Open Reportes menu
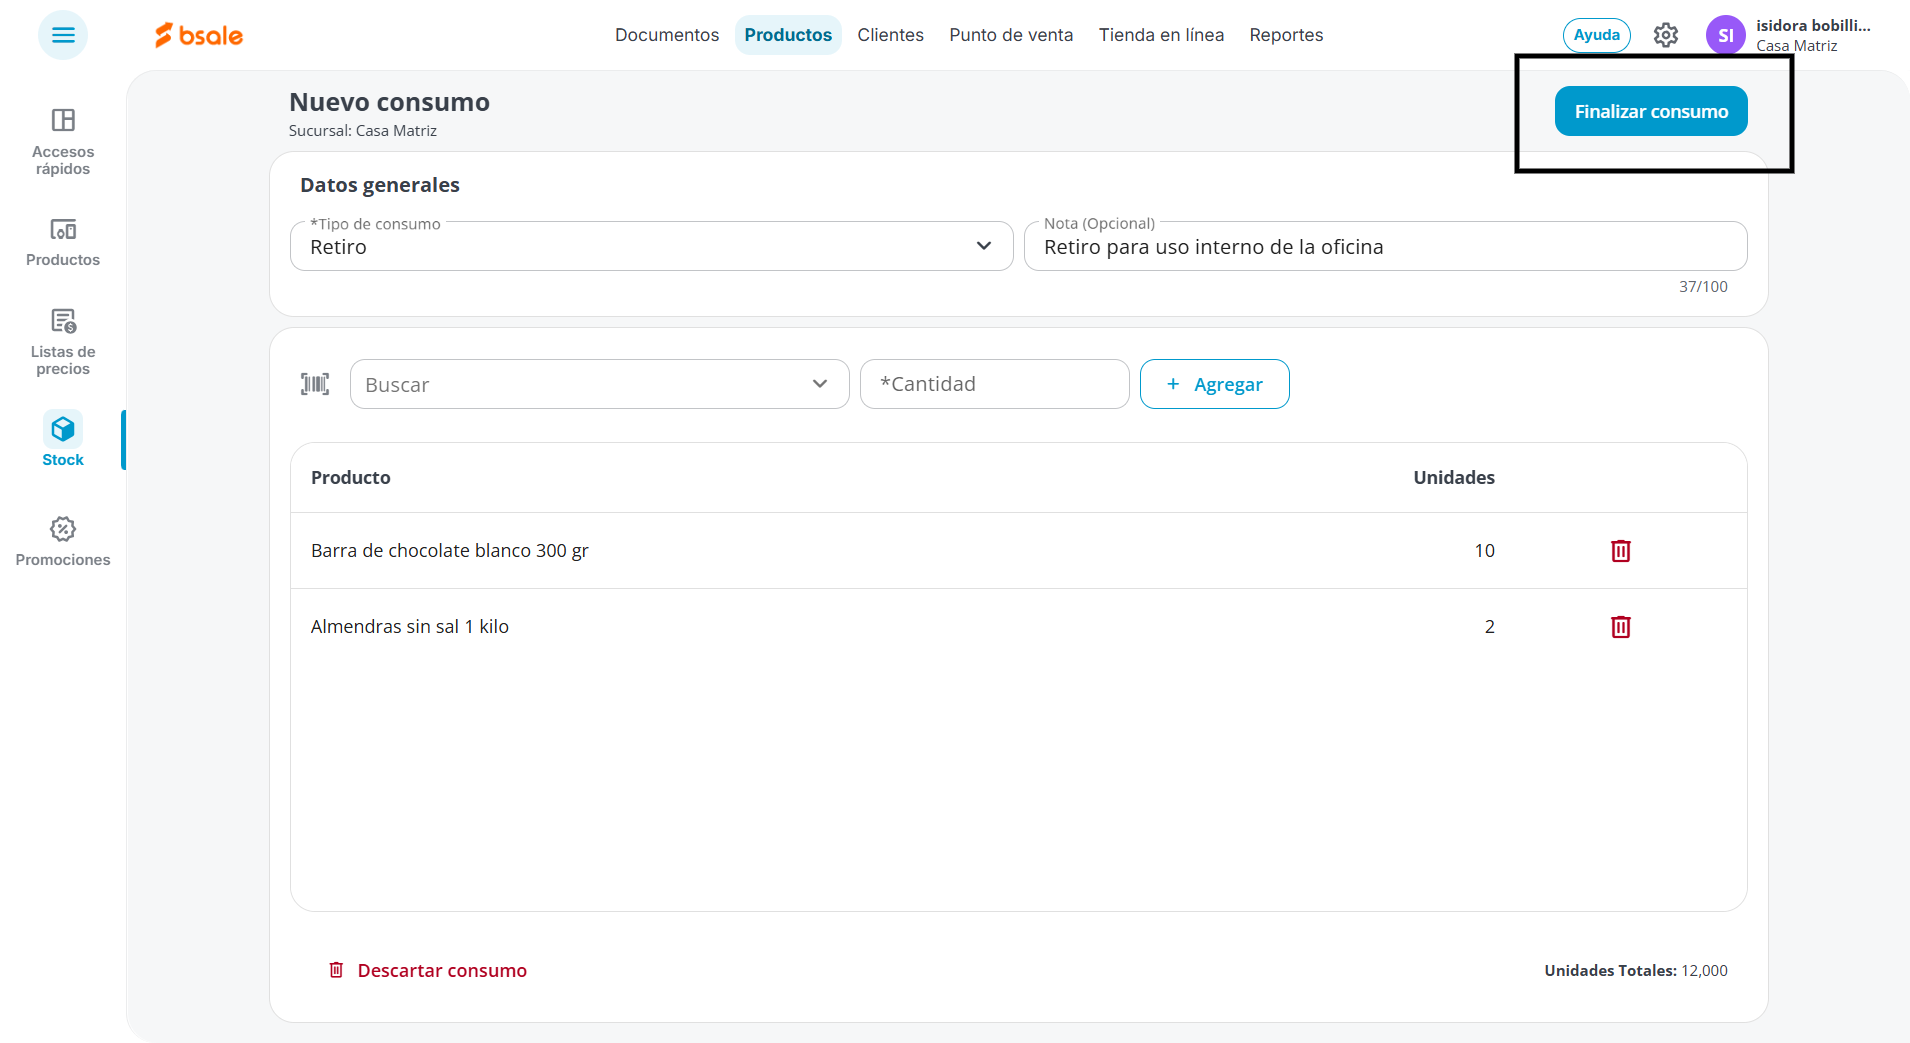The image size is (1910, 1043). 1286,35
